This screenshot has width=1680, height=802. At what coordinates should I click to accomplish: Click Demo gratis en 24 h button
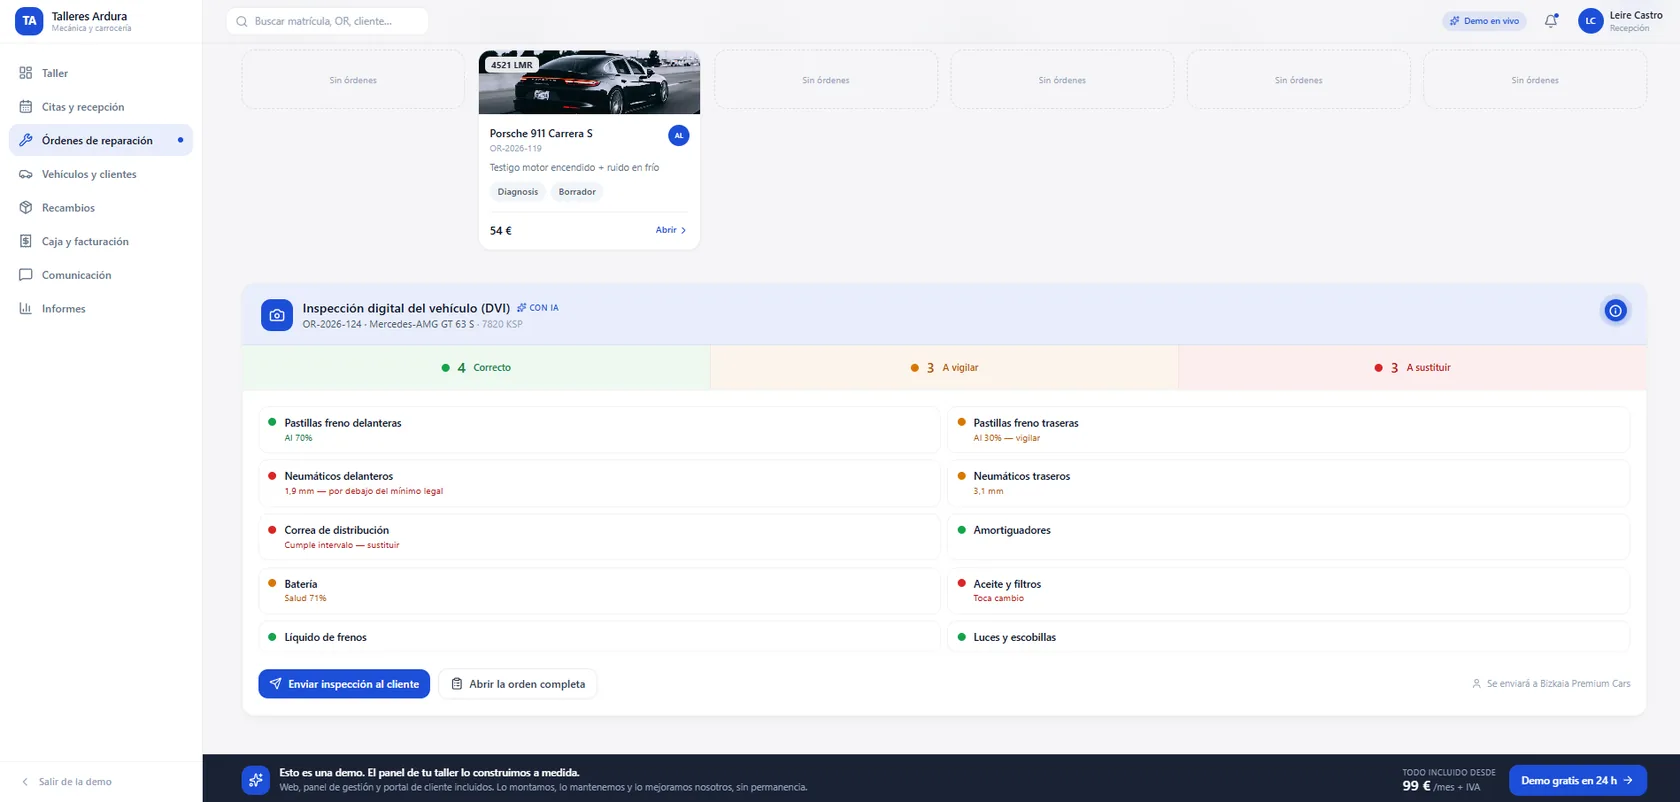(x=1577, y=780)
